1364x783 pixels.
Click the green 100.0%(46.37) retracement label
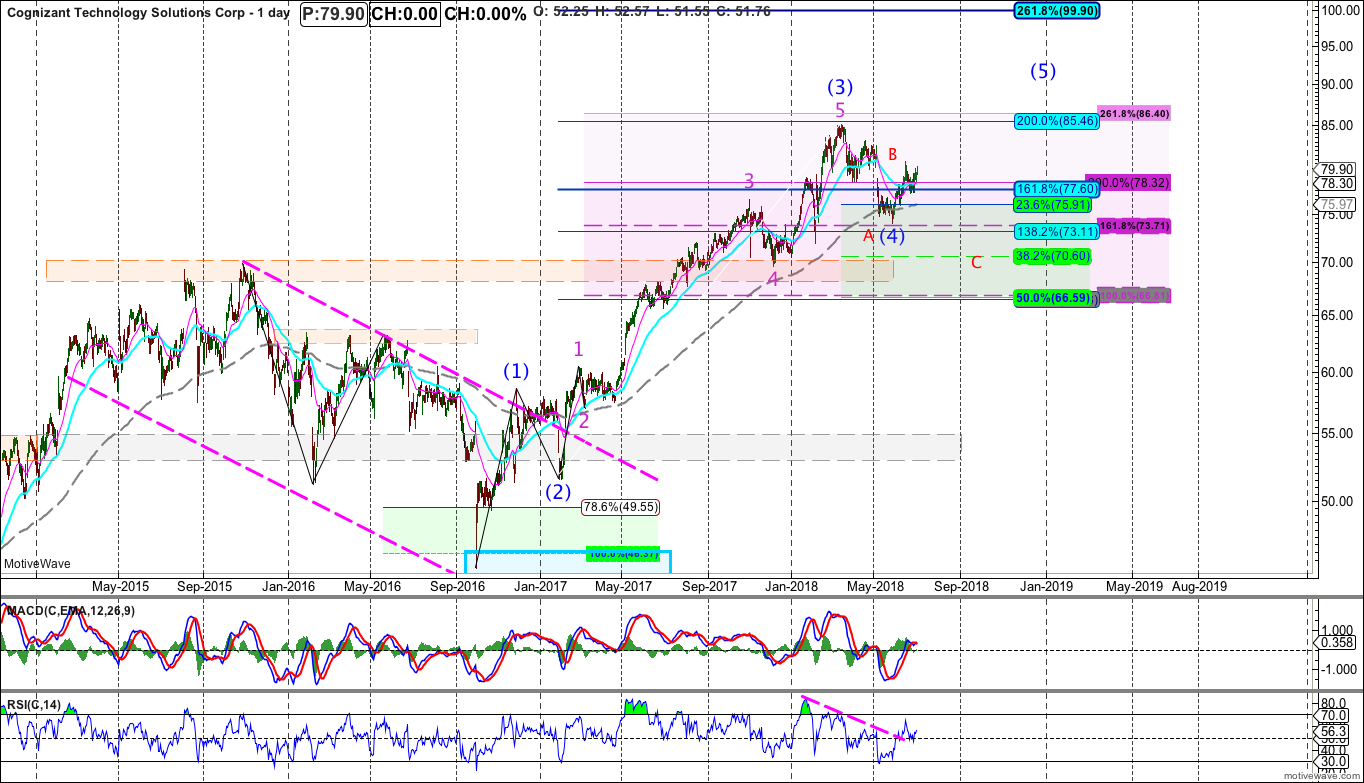(x=622, y=553)
